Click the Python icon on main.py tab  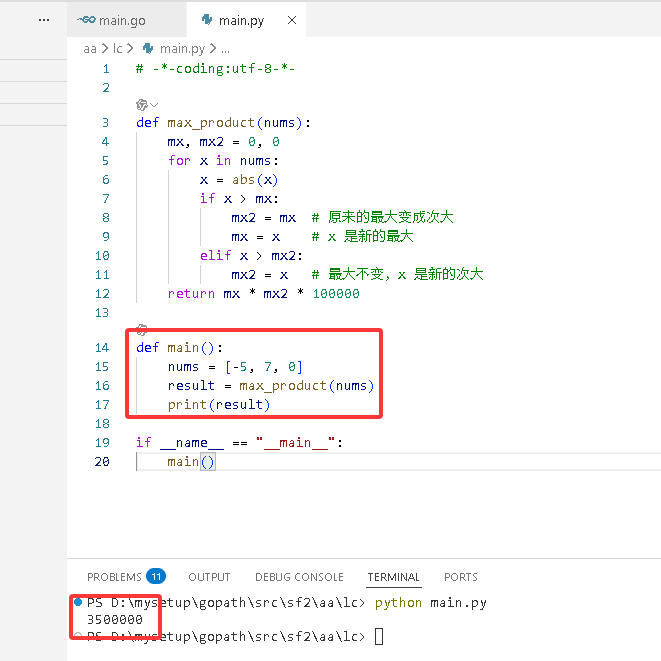coord(207,19)
